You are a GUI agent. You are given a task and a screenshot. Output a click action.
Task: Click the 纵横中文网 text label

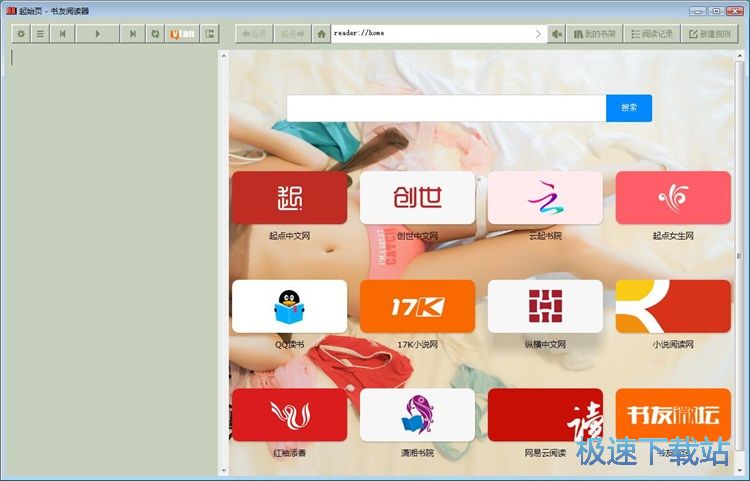[545, 344]
